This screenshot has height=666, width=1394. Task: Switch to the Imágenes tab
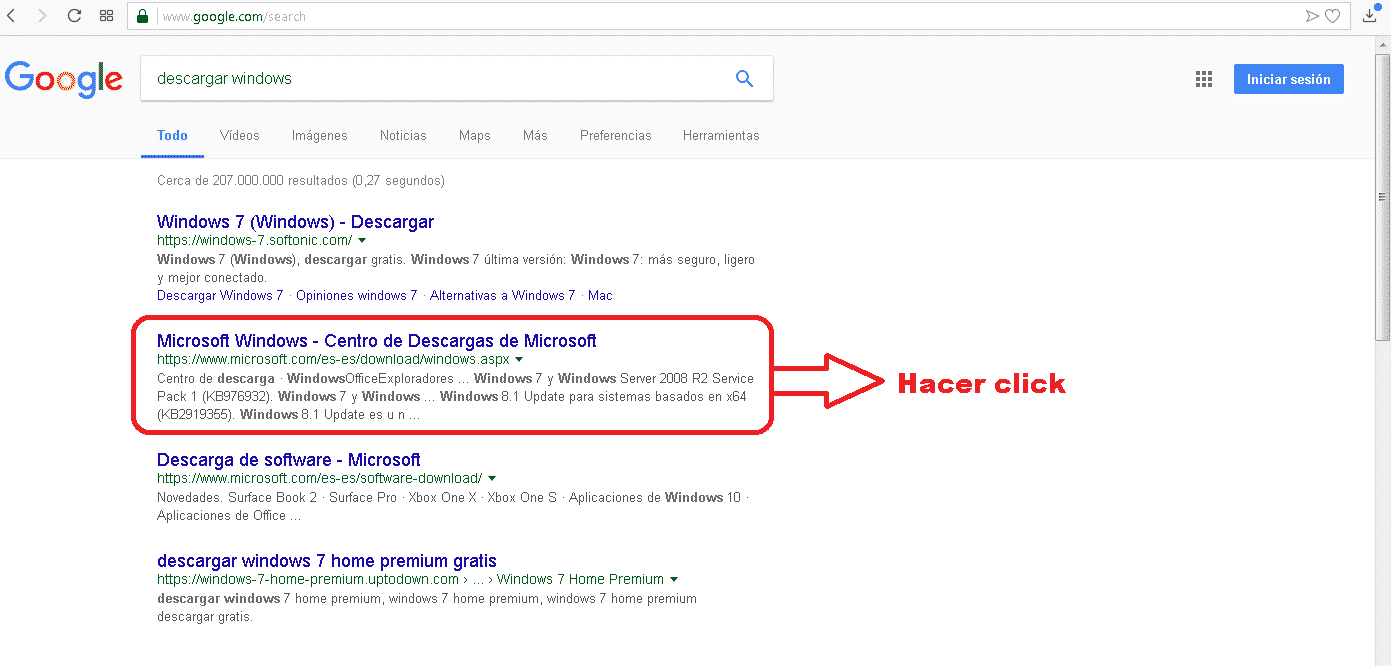pyautogui.click(x=319, y=135)
